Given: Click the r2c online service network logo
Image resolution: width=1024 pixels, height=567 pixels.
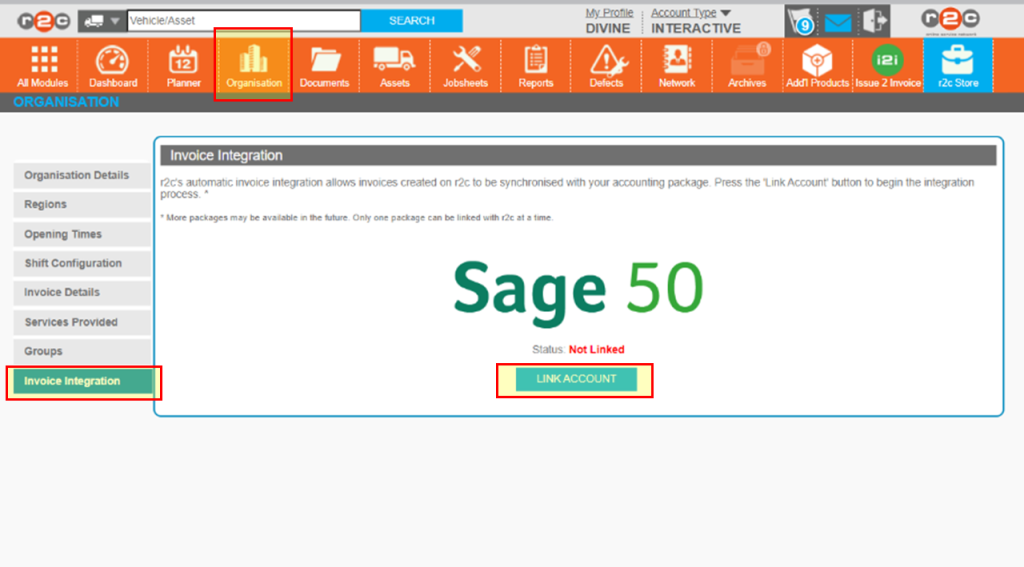Looking at the screenshot, I should tap(950, 21).
